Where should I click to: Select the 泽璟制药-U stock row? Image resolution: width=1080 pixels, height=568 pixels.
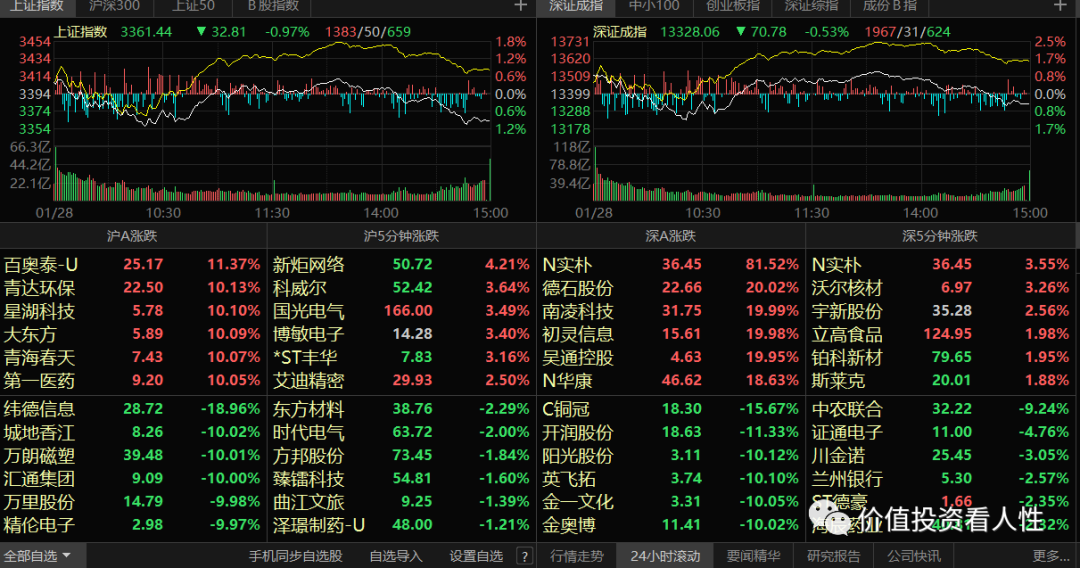(402, 525)
